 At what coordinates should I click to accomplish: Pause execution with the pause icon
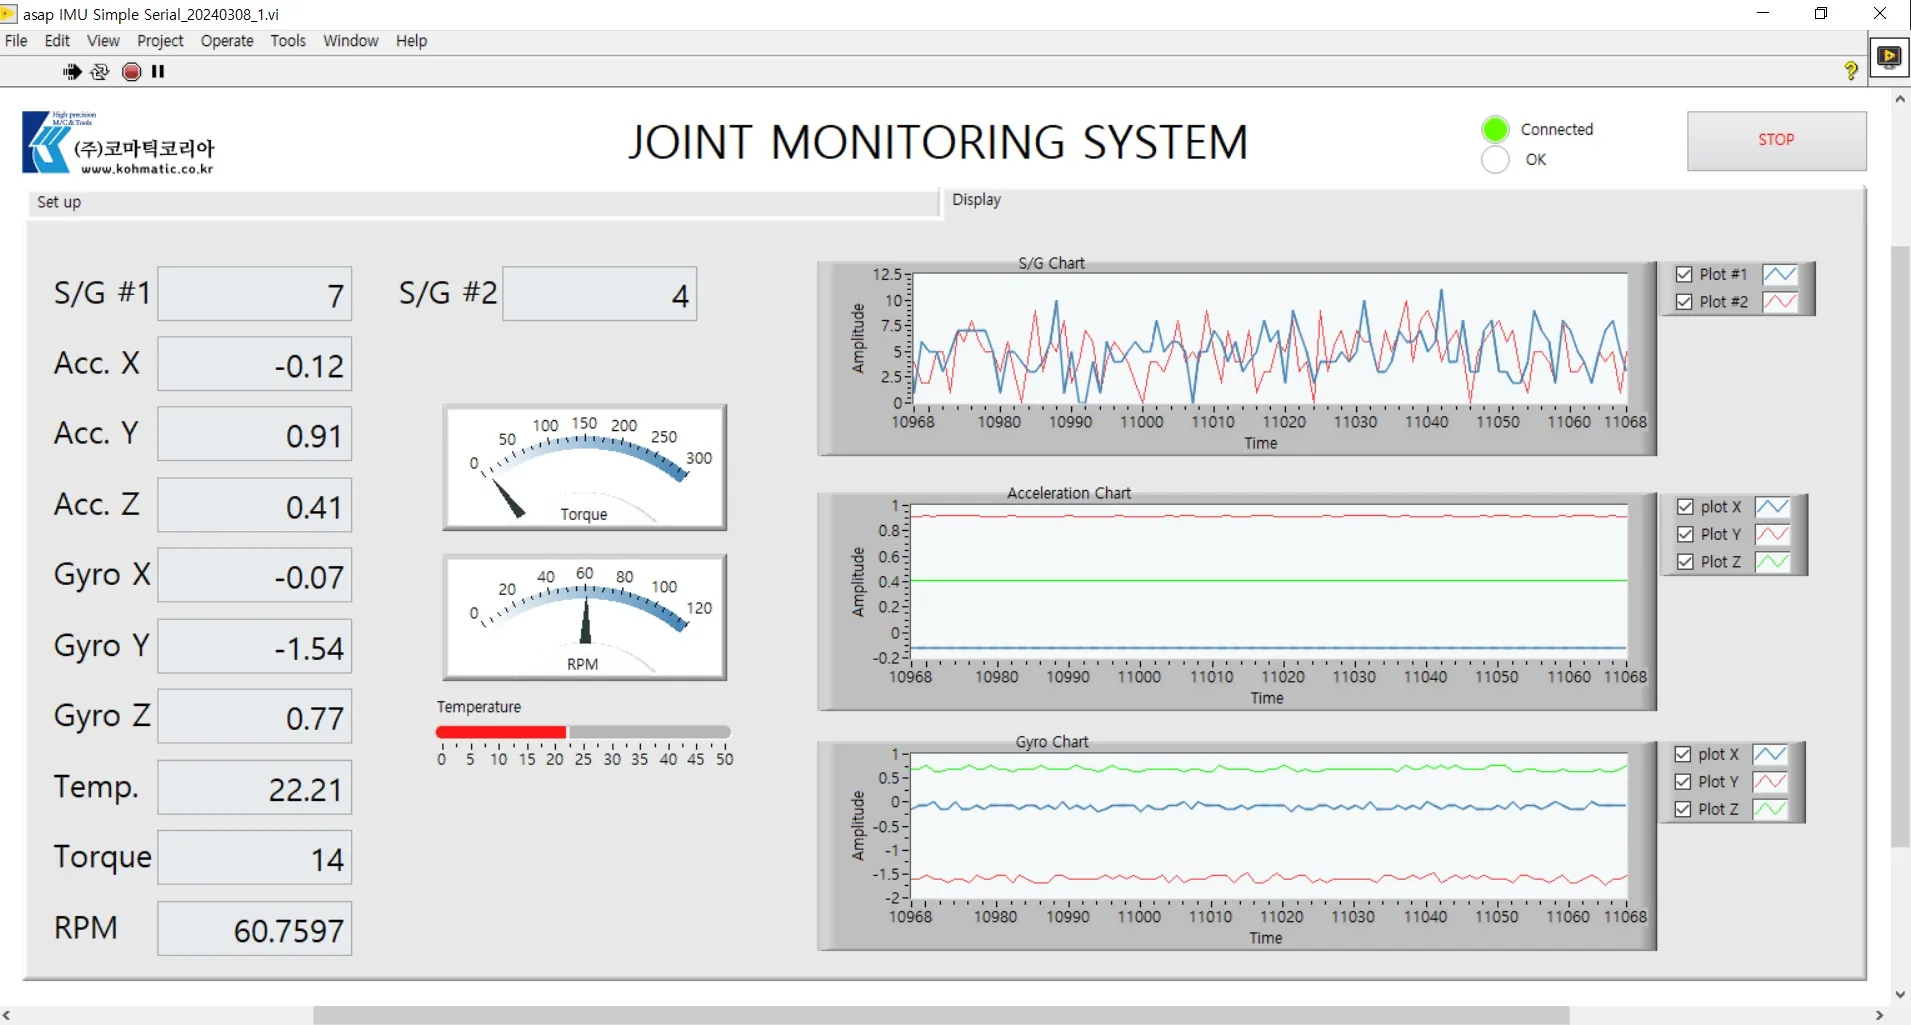point(158,71)
